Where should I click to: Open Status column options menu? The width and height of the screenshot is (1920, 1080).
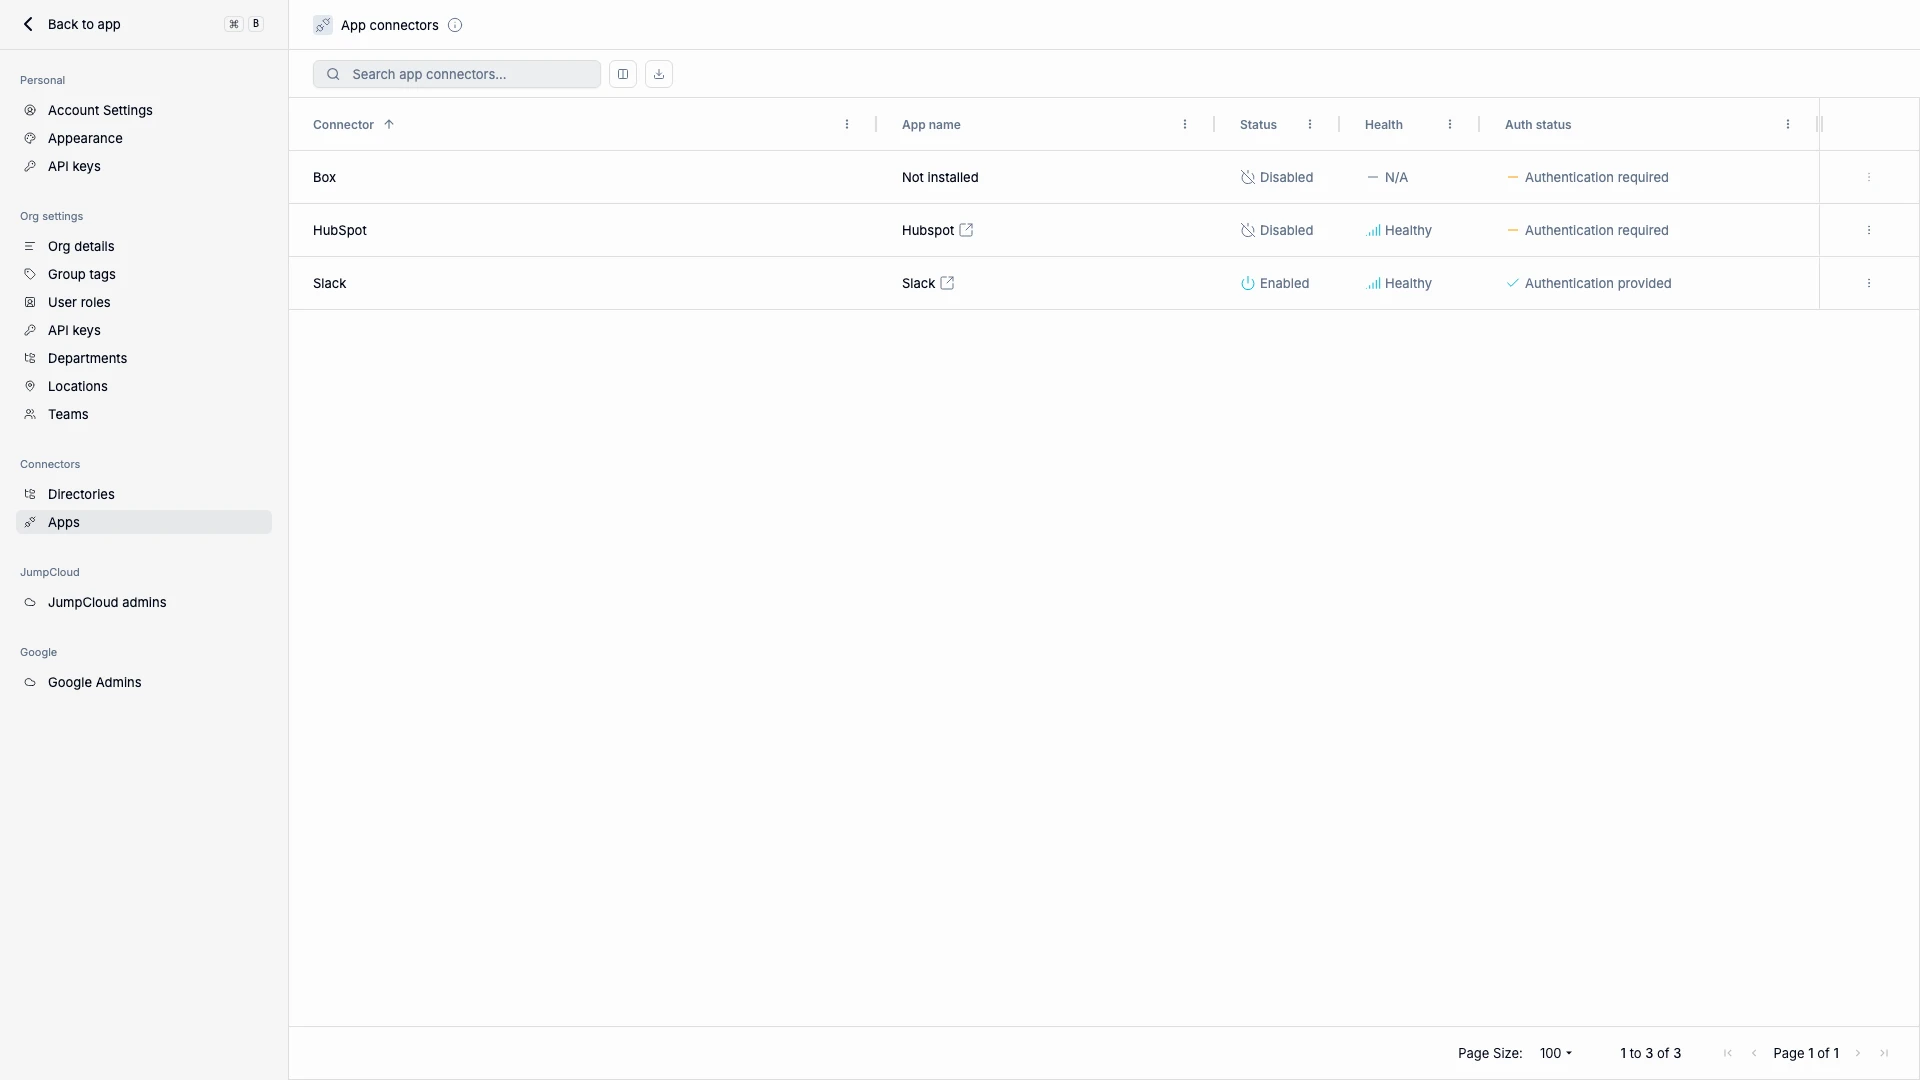[1310, 125]
